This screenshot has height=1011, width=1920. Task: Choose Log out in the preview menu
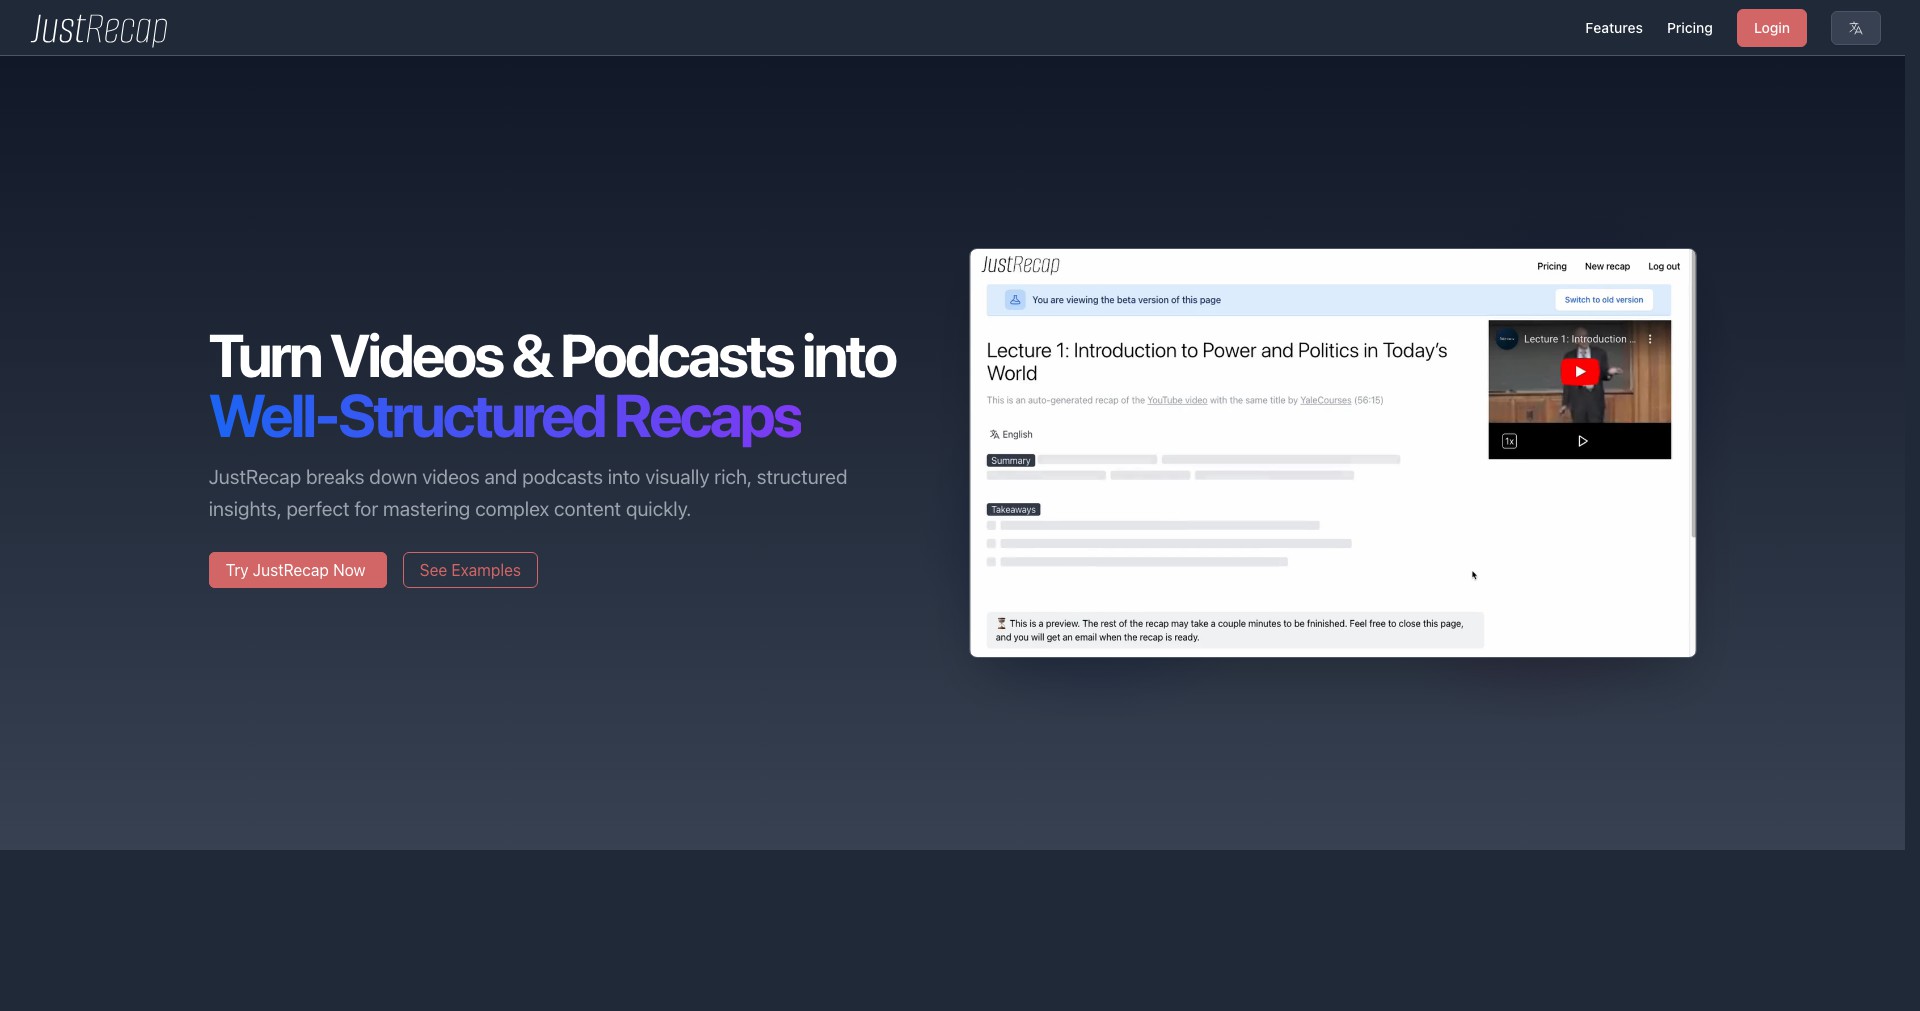click(x=1664, y=266)
